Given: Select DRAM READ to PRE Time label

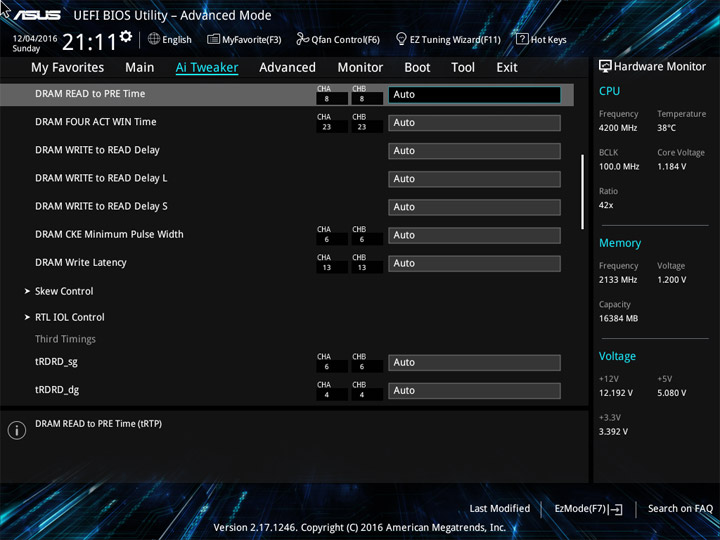Looking at the screenshot, I should [90, 94].
